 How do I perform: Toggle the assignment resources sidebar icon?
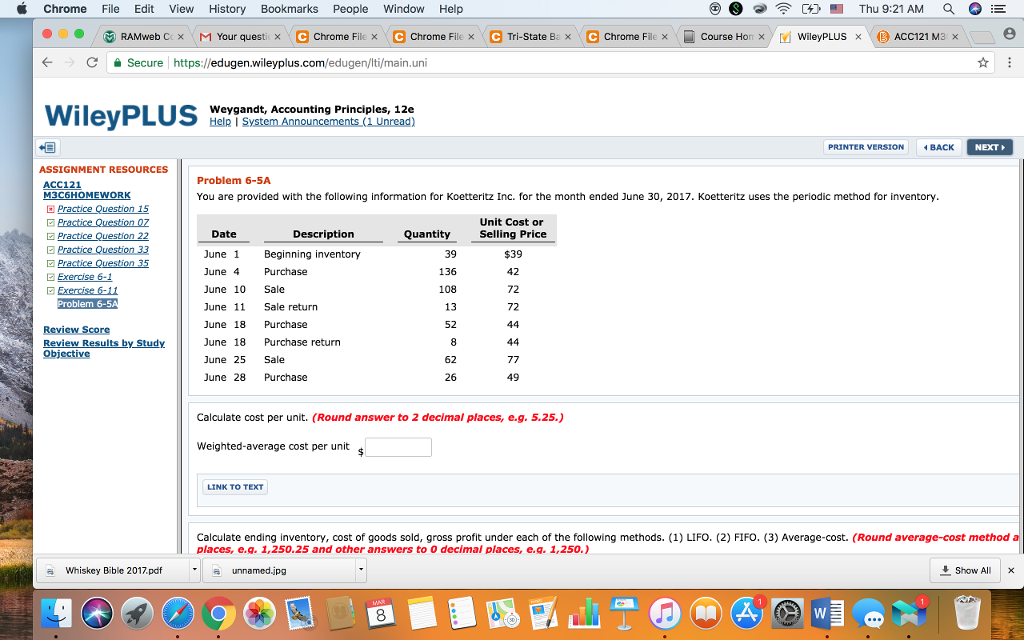click(48, 148)
